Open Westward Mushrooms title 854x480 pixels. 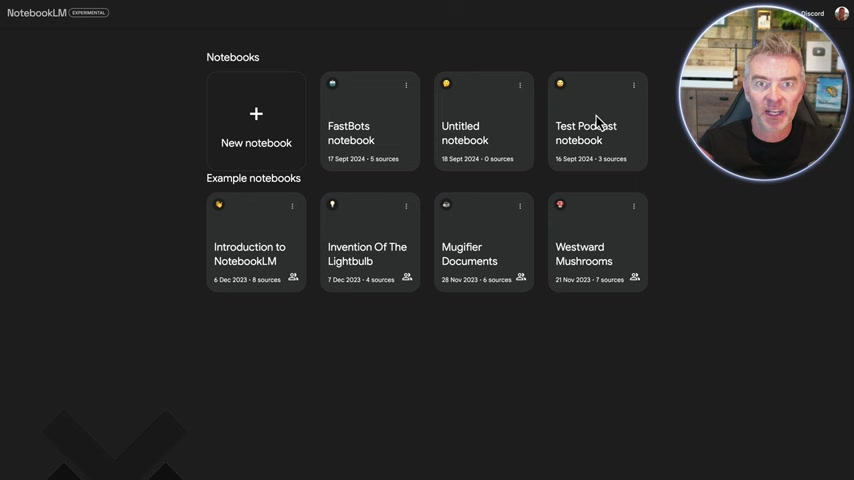point(584,254)
